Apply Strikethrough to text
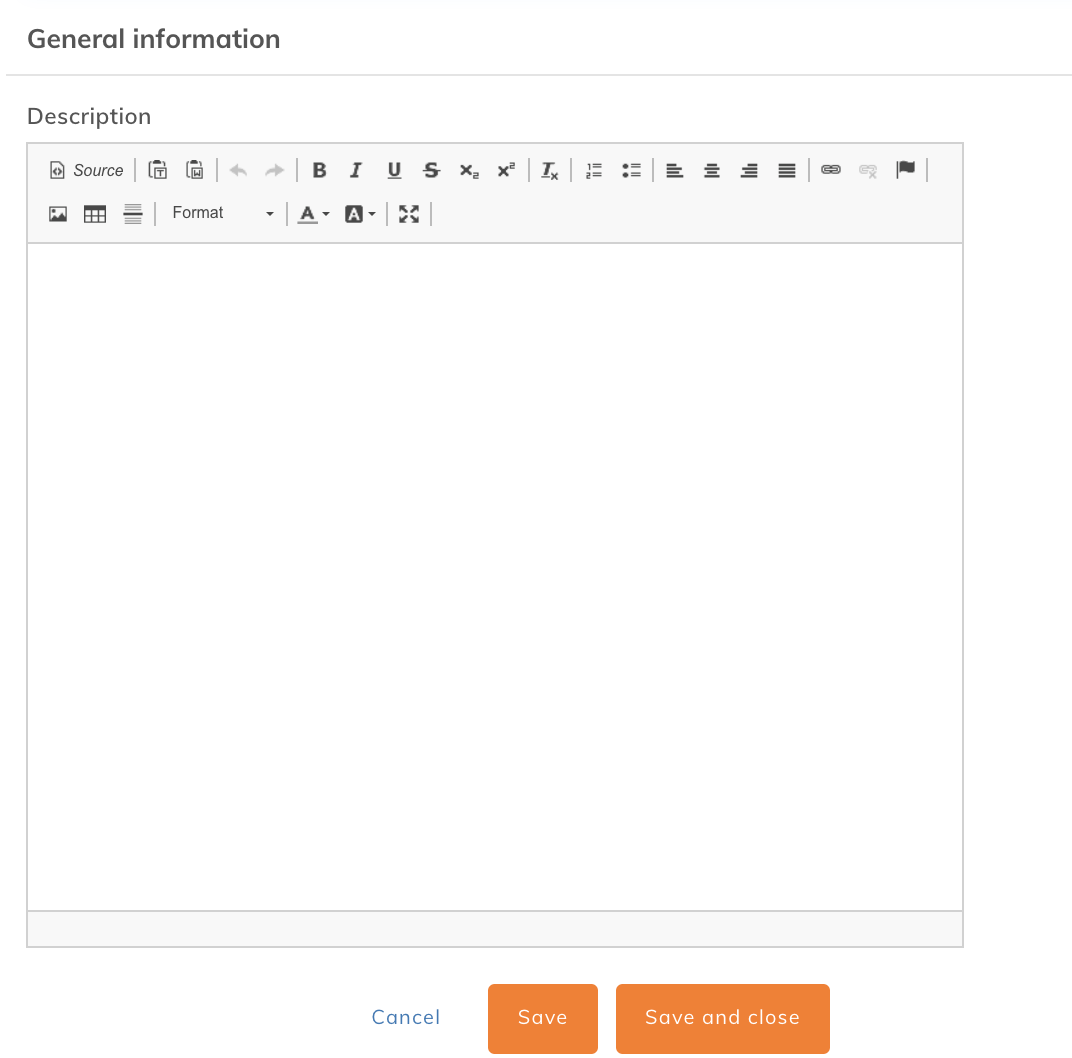The image size is (1072, 1058). tap(431, 170)
